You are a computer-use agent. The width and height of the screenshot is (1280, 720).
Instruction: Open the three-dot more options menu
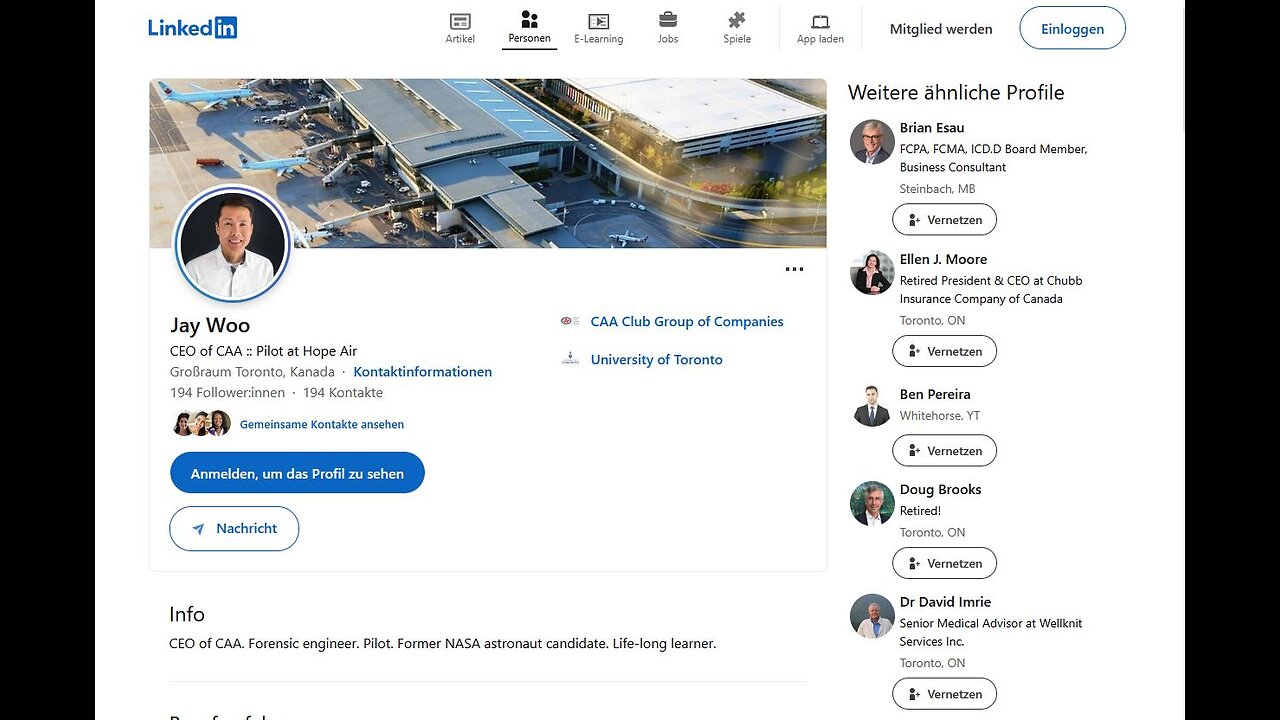coord(794,269)
